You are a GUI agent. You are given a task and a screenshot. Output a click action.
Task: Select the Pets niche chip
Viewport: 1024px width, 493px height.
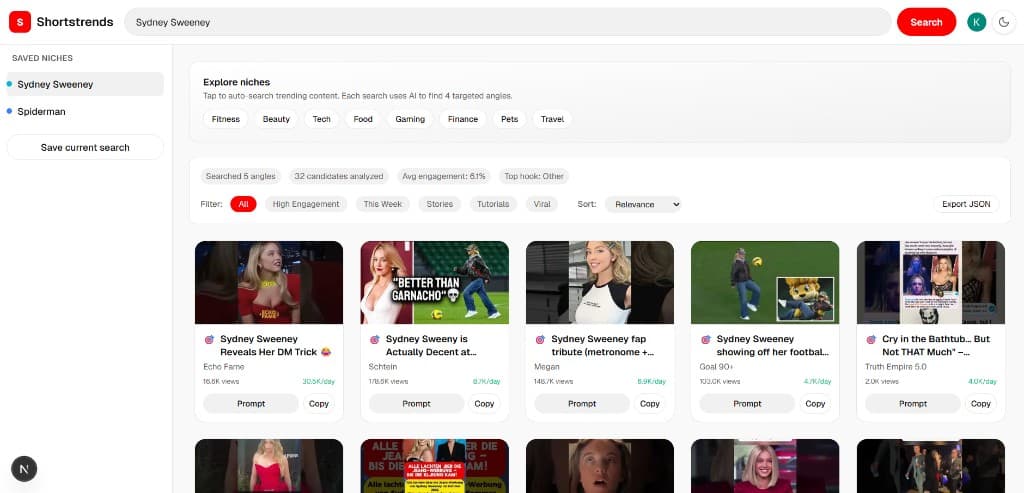[509, 119]
